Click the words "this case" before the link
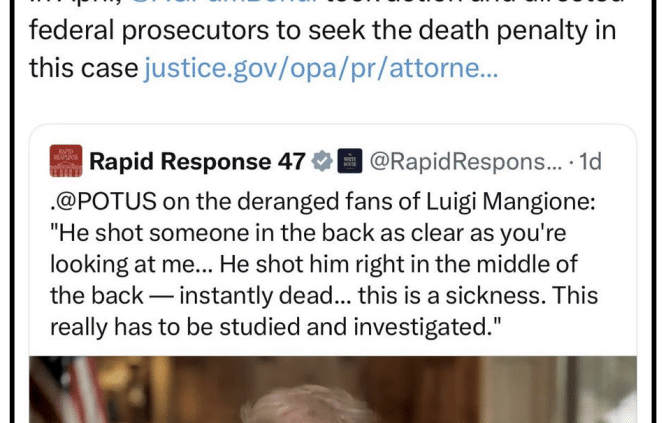The height and width of the screenshot is (423, 668). click(84, 69)
